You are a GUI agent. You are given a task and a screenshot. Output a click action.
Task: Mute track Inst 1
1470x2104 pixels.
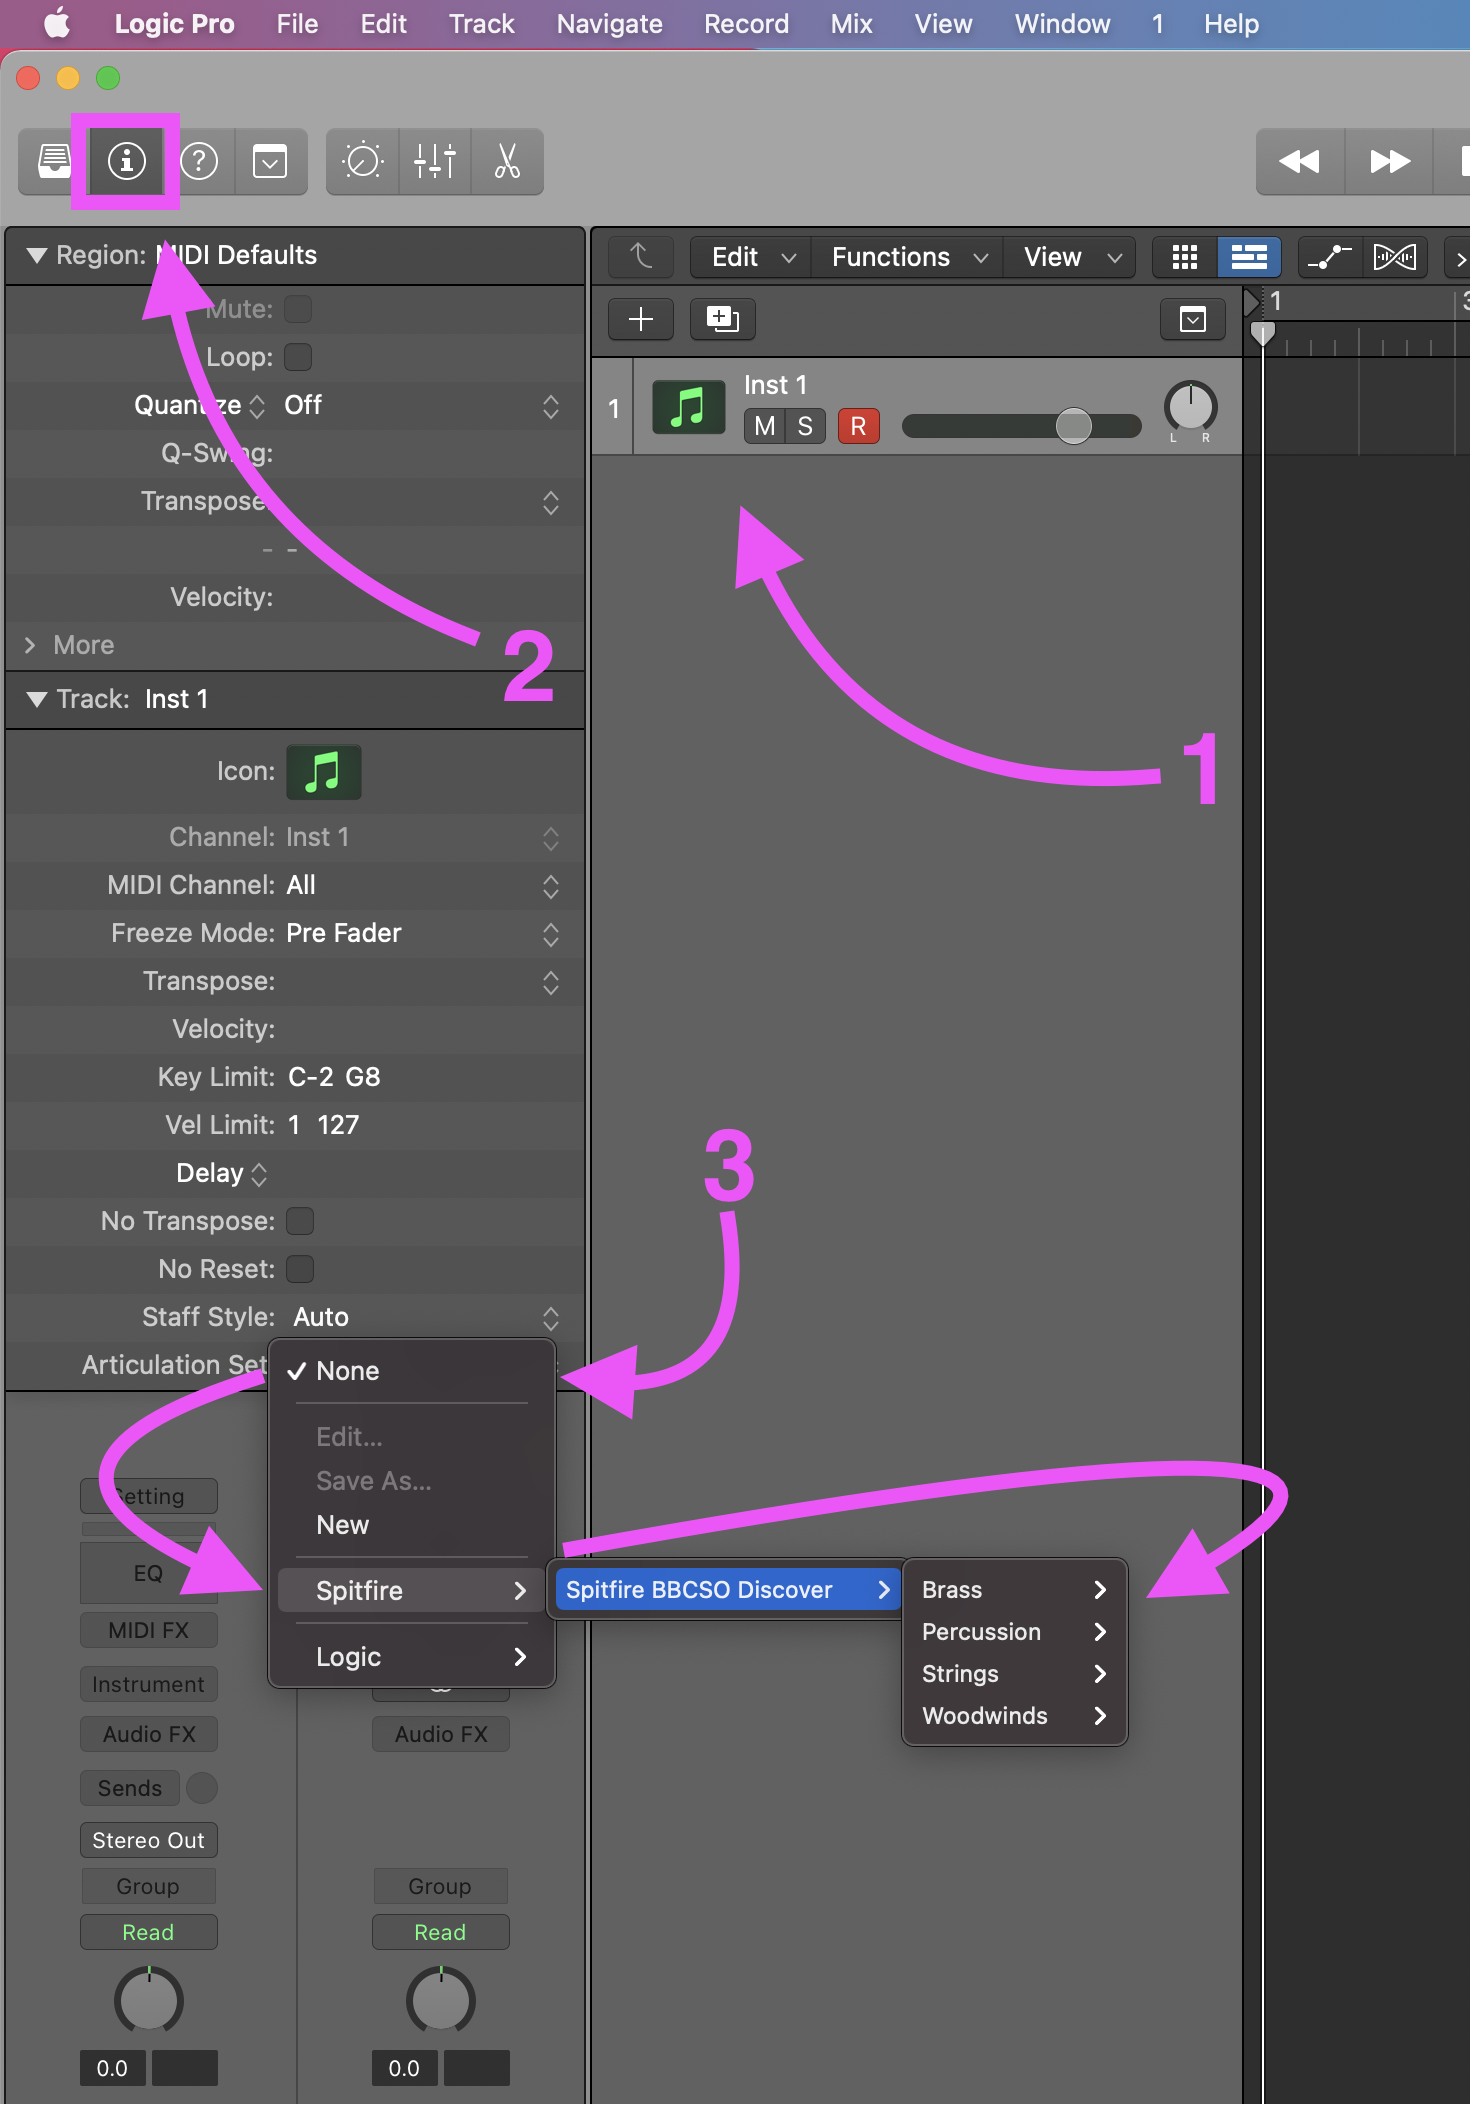coord(764,426)
